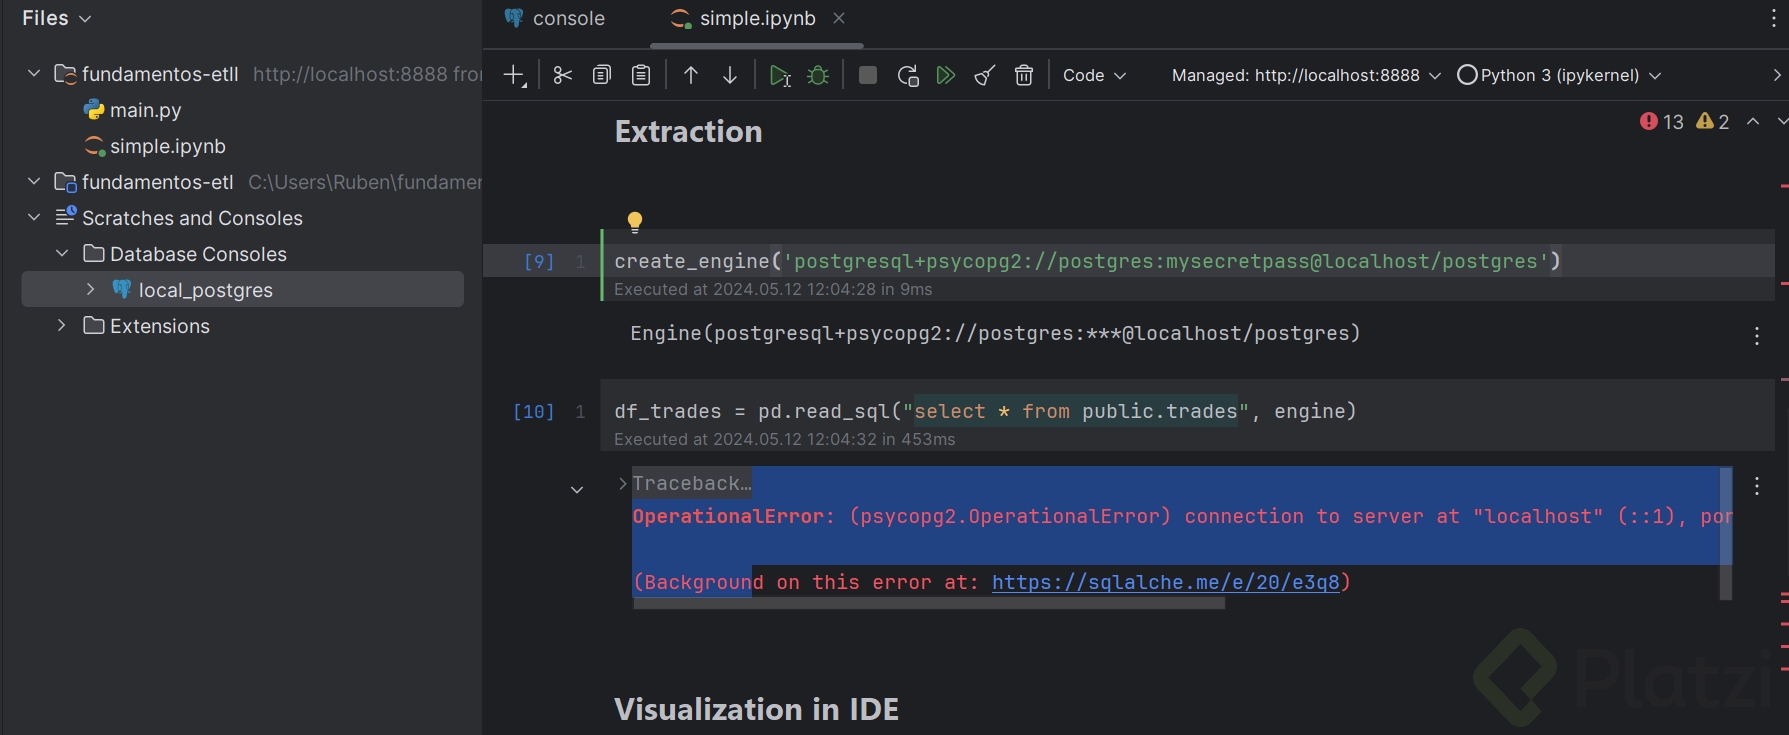Move cell up with the up arrow
Screen dimensions: 1789x735
tap(691, 76)
